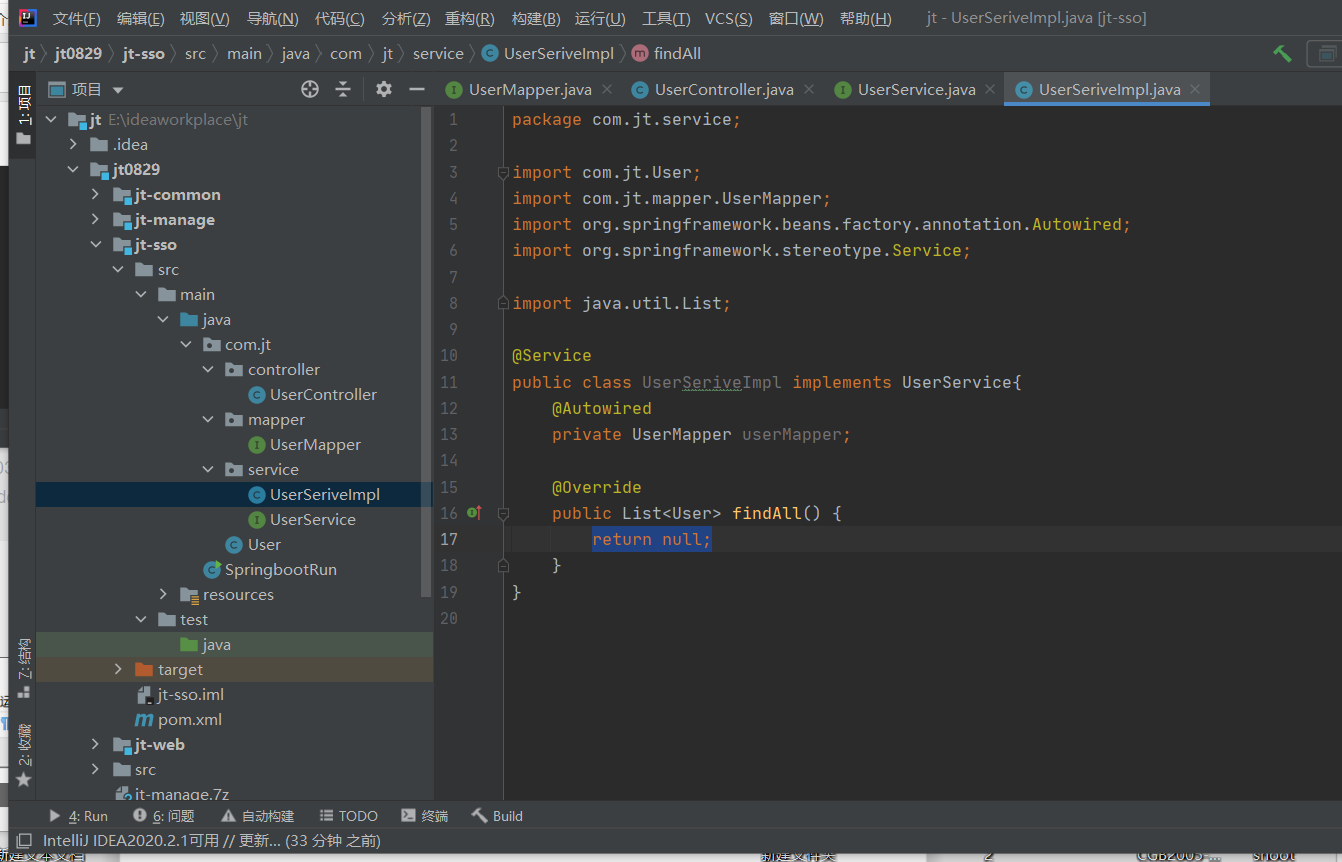This screenshot has height=862, width=1342.
Task: Open the 4: Run tool window
Action: coord(78,816)
